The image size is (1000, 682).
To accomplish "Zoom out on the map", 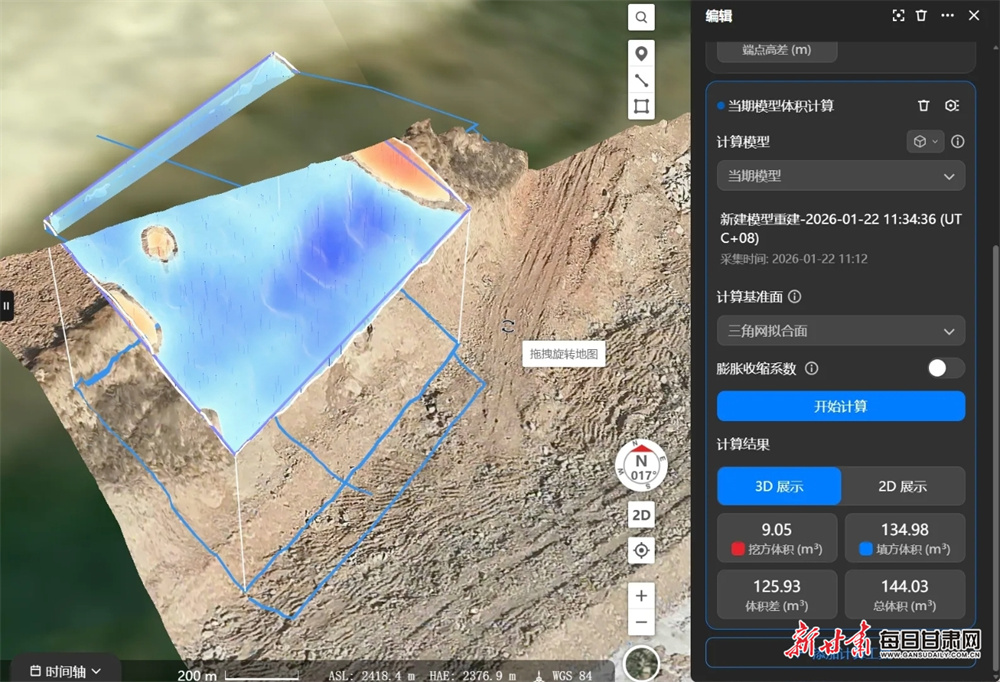I will coord(641,624).
